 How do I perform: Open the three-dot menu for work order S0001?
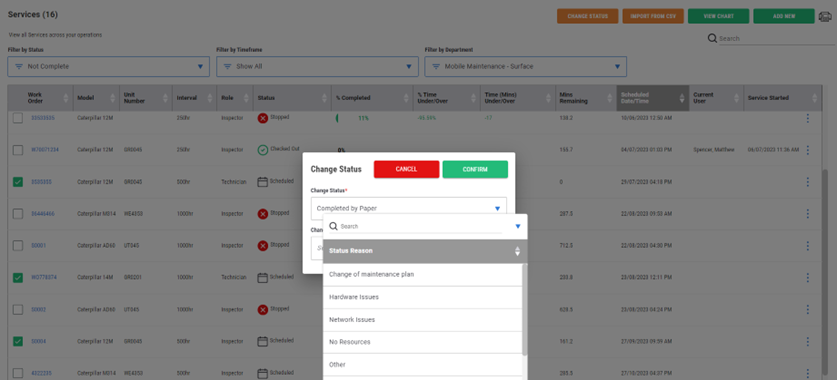point(808,246)
